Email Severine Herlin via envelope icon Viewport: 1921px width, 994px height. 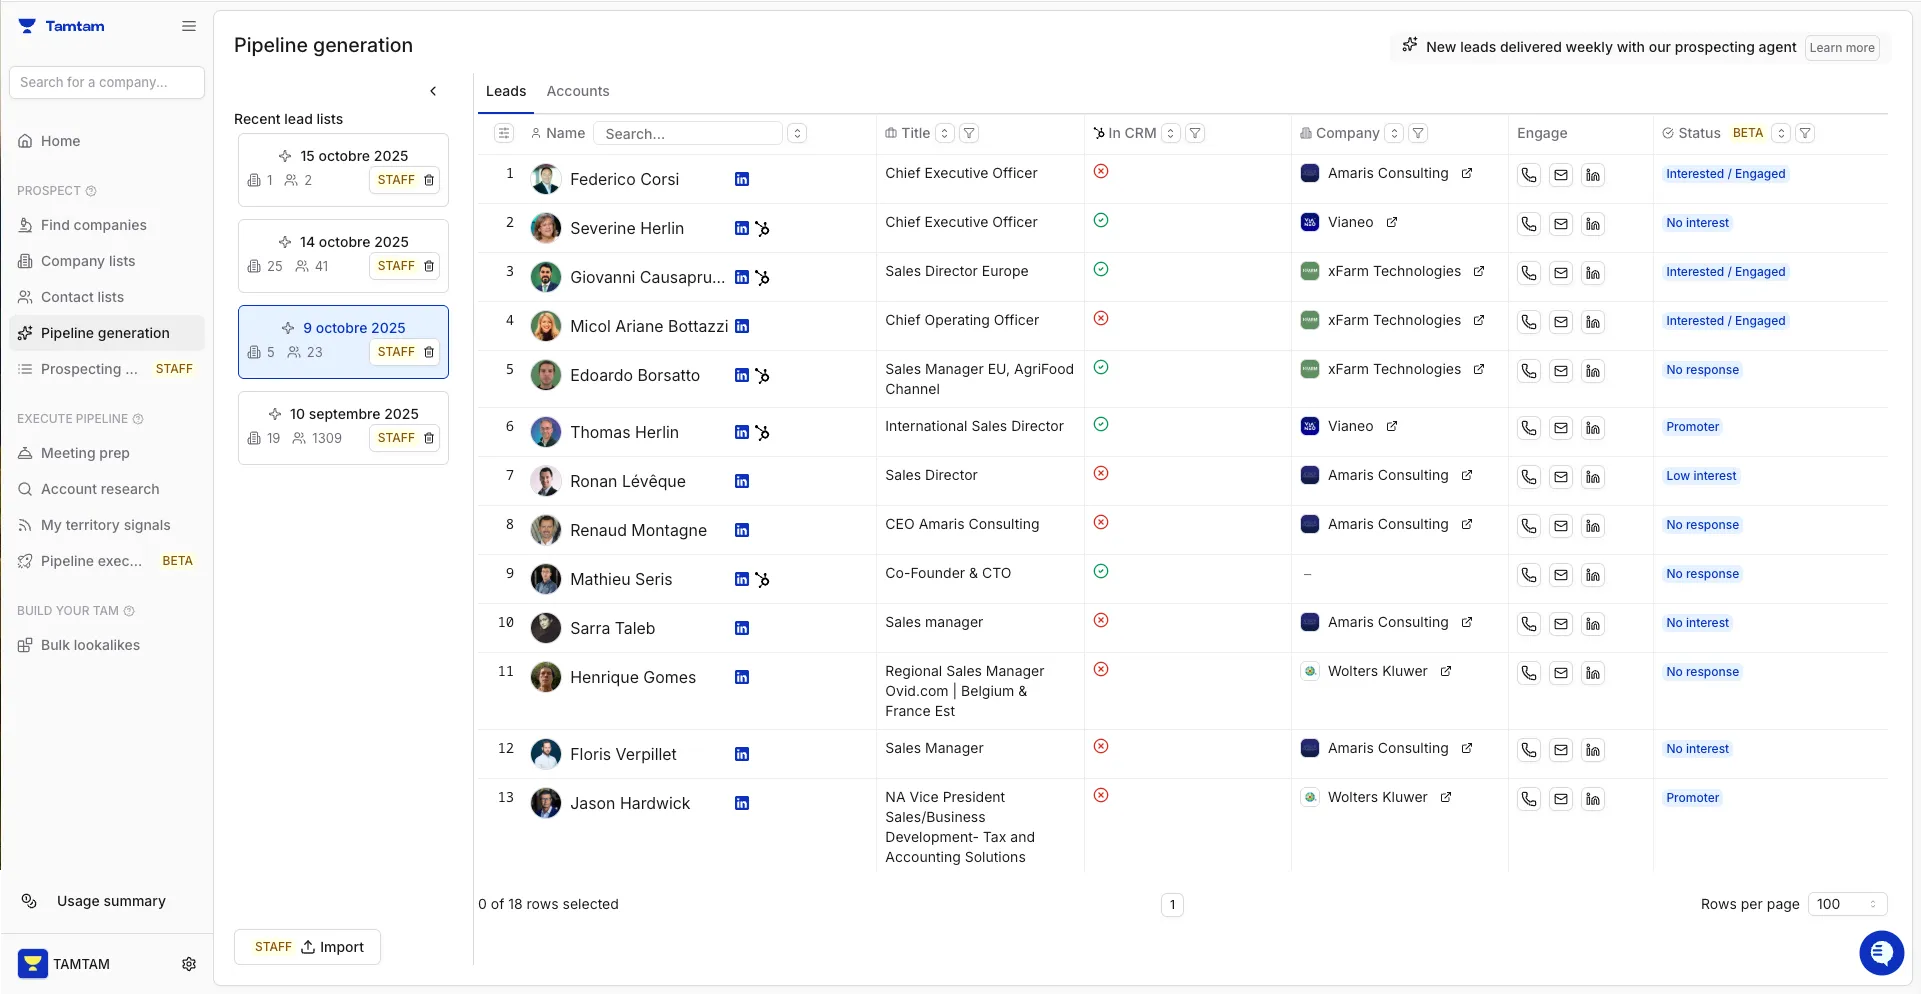pos(1561,224)
